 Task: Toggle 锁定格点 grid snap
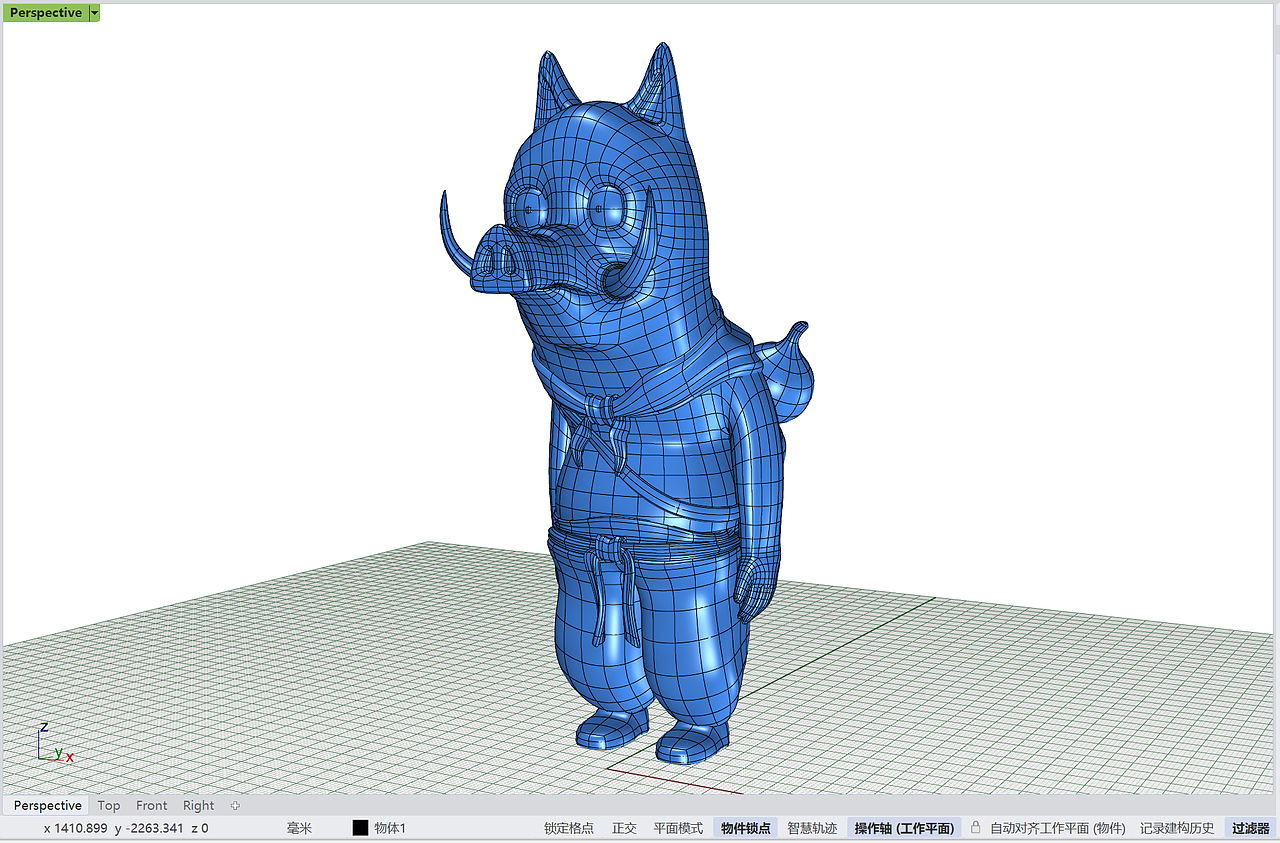[x=568, y=828]
